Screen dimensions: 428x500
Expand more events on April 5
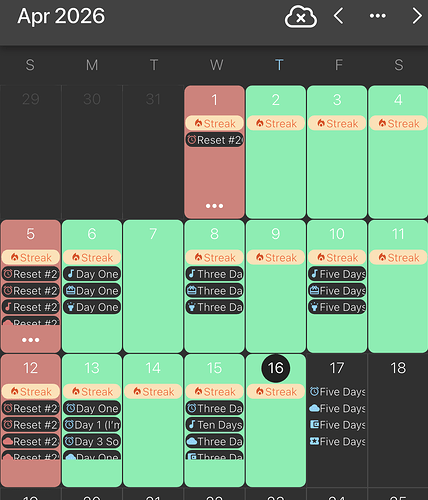pyautogui.click(x=31, y=340)
